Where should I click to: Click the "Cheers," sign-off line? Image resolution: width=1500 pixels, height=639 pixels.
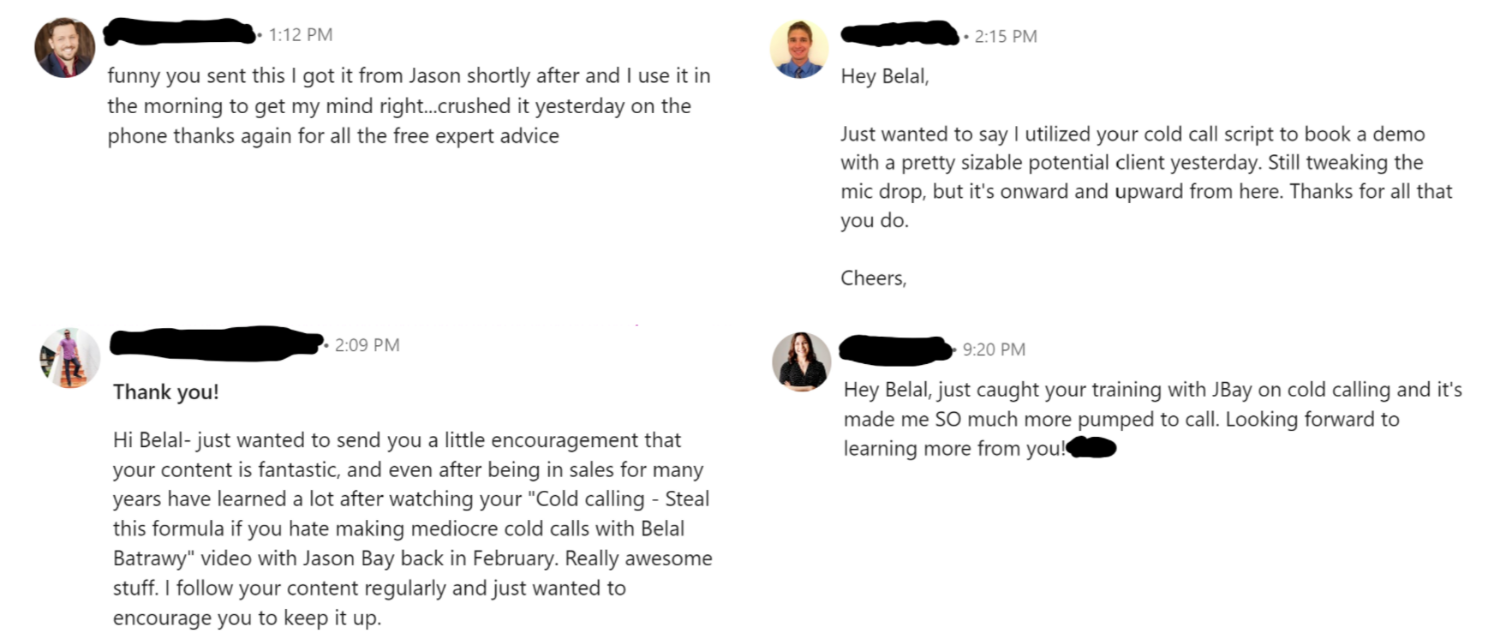[873, 279]
